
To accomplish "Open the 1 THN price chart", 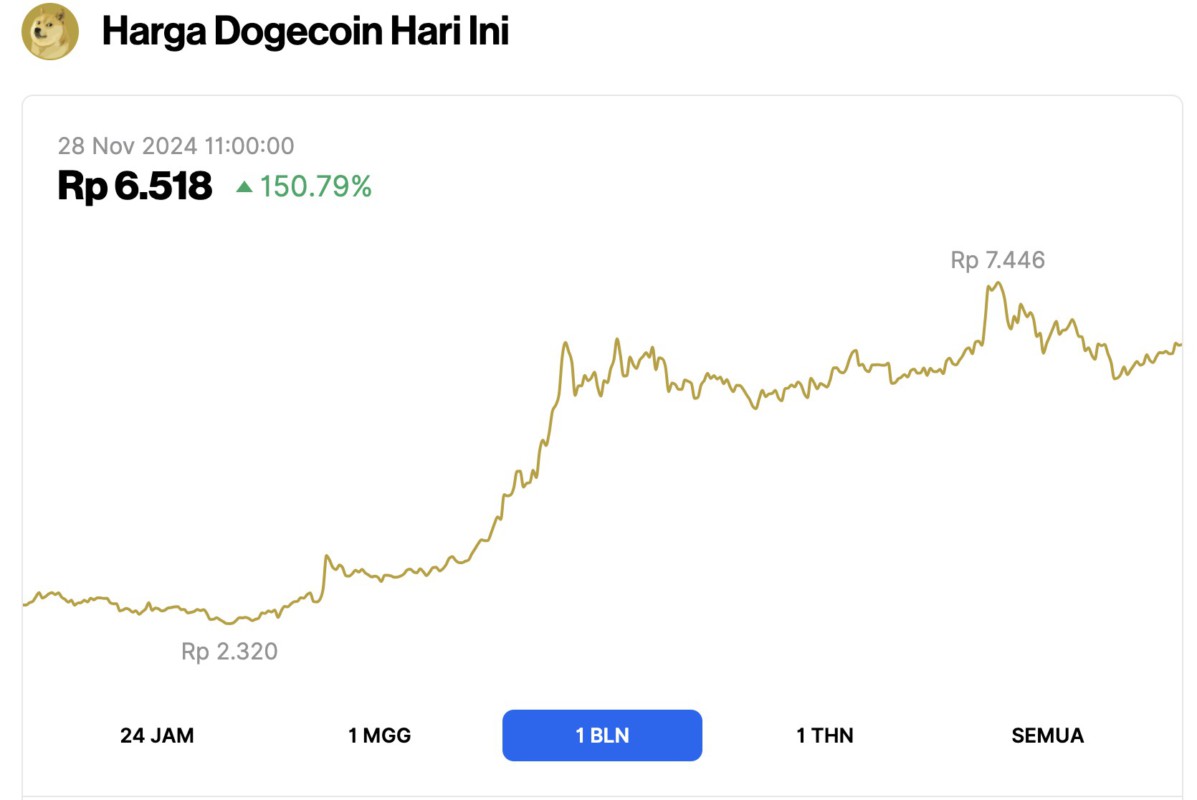I will pyautogui.click(x=823, y=735).
